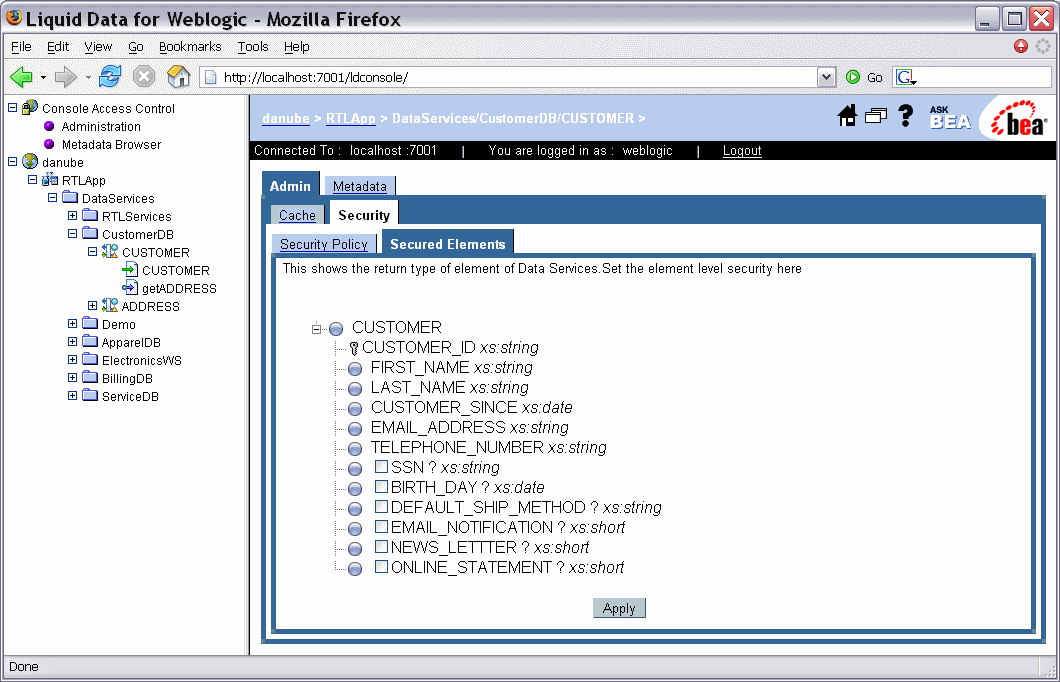The image size is (1060, 682).
Task: Click the FIRST_NAME element circle icon
Action: (355, 368)
